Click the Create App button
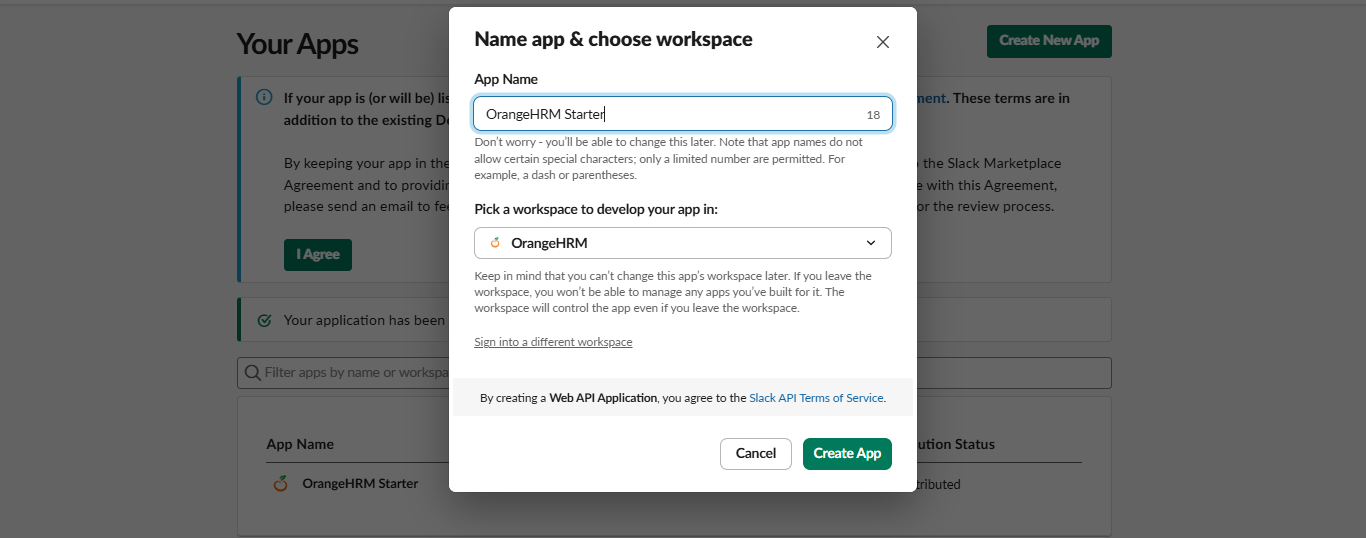 847,454
